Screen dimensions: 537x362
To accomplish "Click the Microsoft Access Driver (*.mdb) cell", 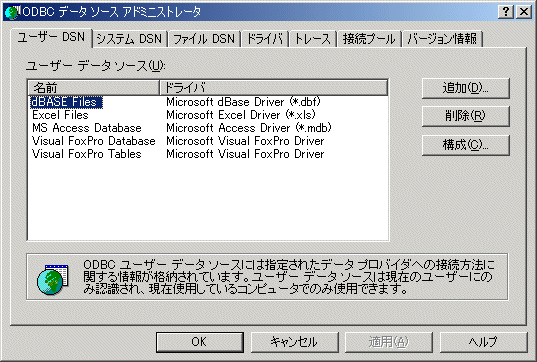I will pyautogui.click(x=249, y=128).
